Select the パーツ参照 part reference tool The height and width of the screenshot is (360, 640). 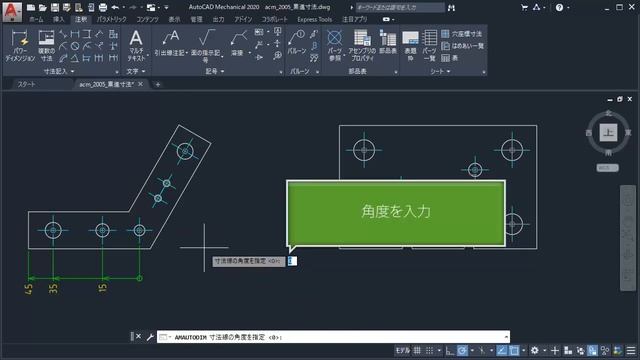[335, 46]
